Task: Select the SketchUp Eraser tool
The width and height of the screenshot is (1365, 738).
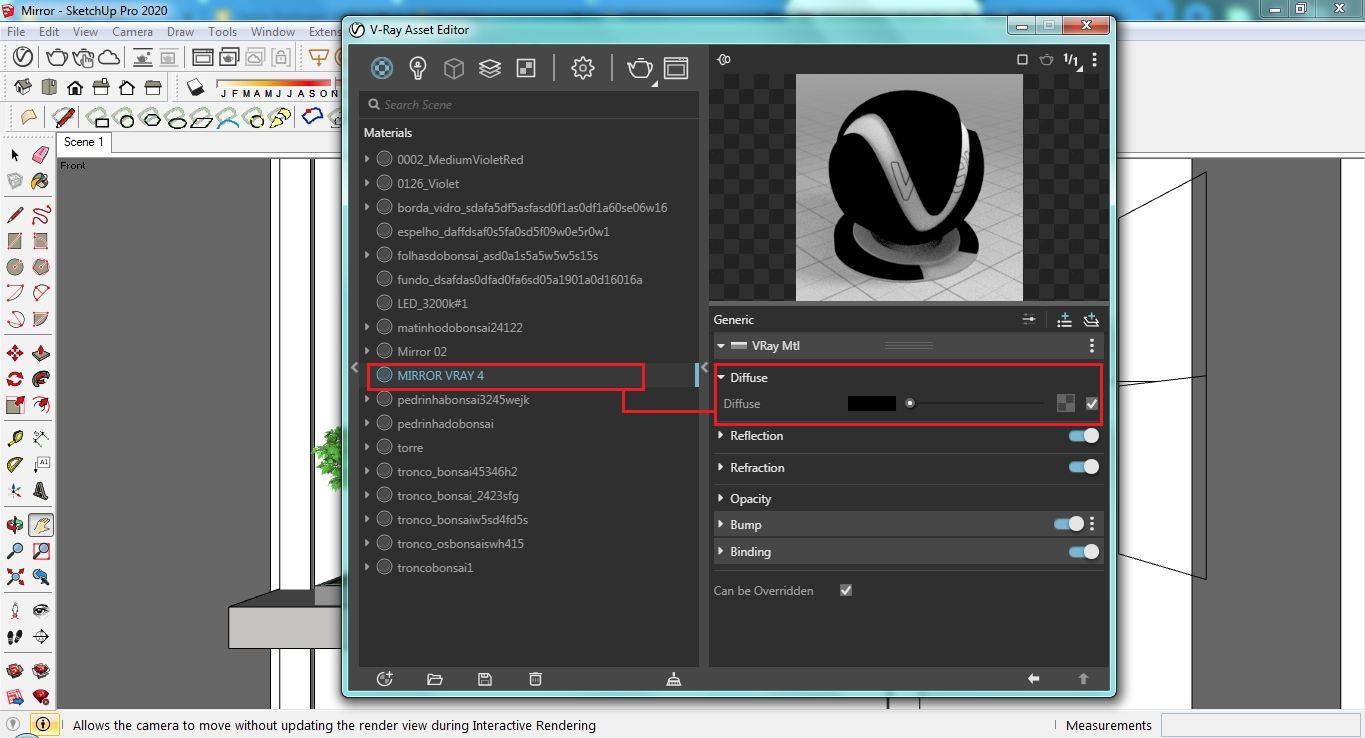Action: coord(40,155)
